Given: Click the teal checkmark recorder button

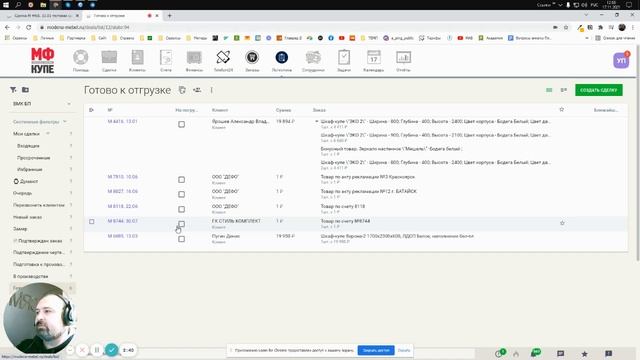Looking at the screenshot, I should pyautogui.click(x=111, y=350).
